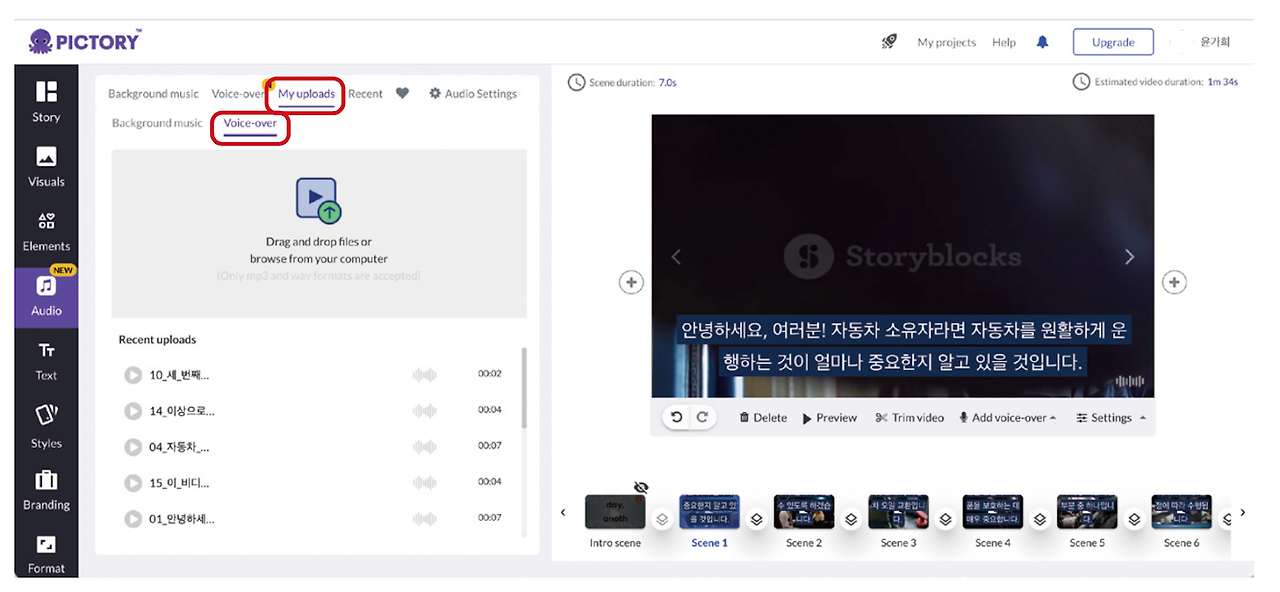Screen dimensions: 1280x592
Task: Play the 14_이상으로 audio upload
Action: (x=133, y=410)
